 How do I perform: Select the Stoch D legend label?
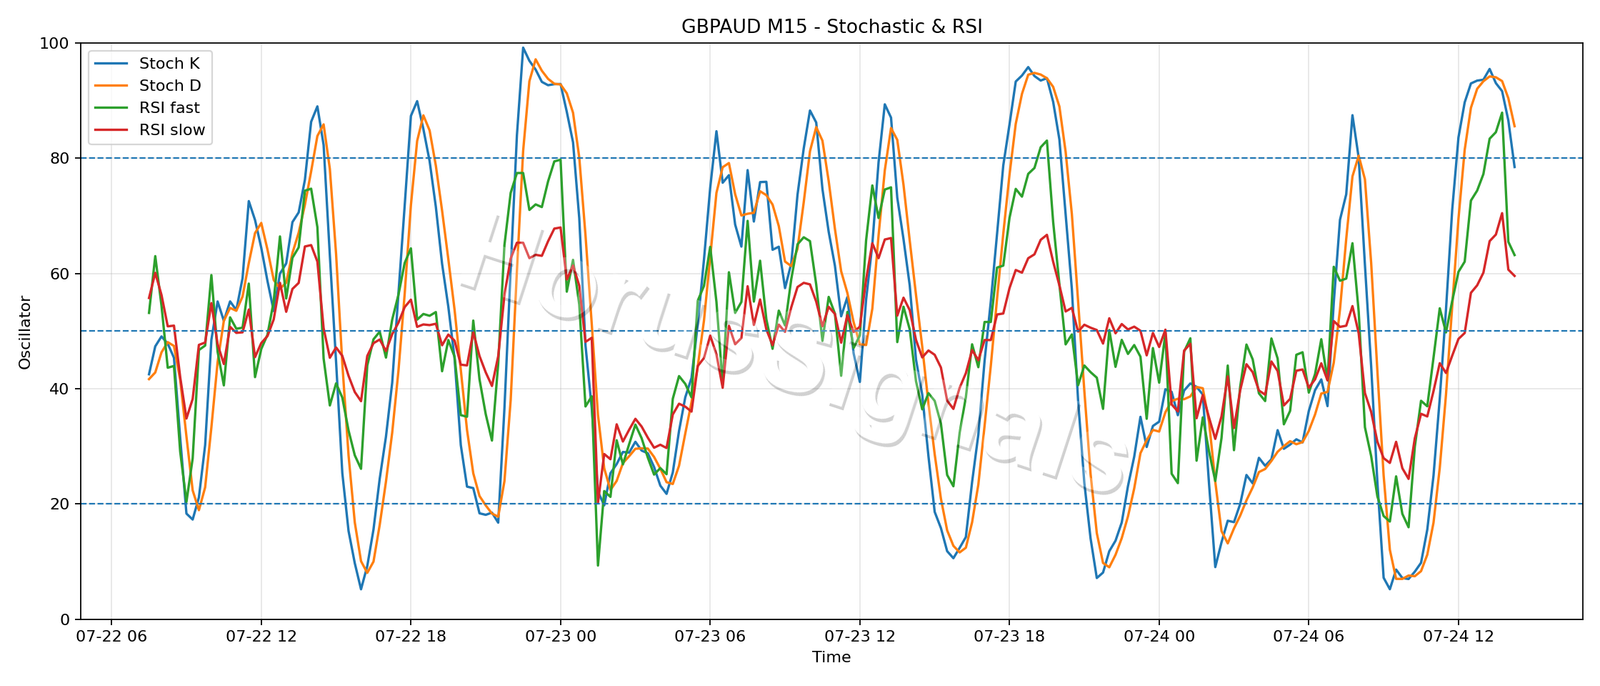[170, 86]
